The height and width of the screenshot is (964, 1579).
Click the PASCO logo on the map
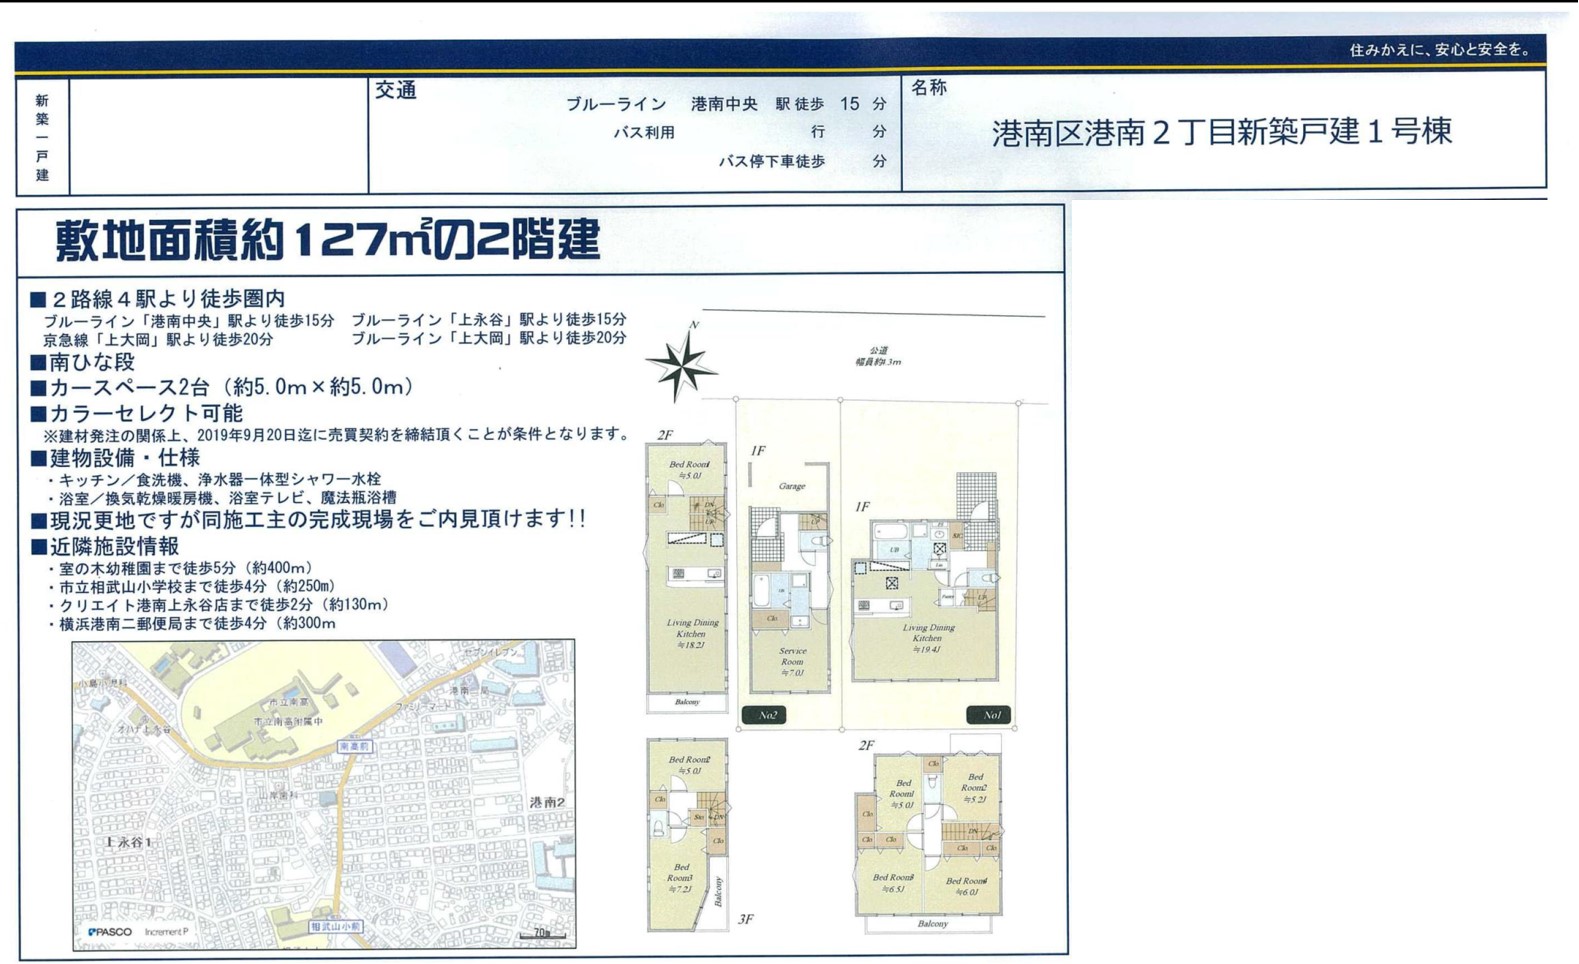click(x=110, y=932)
